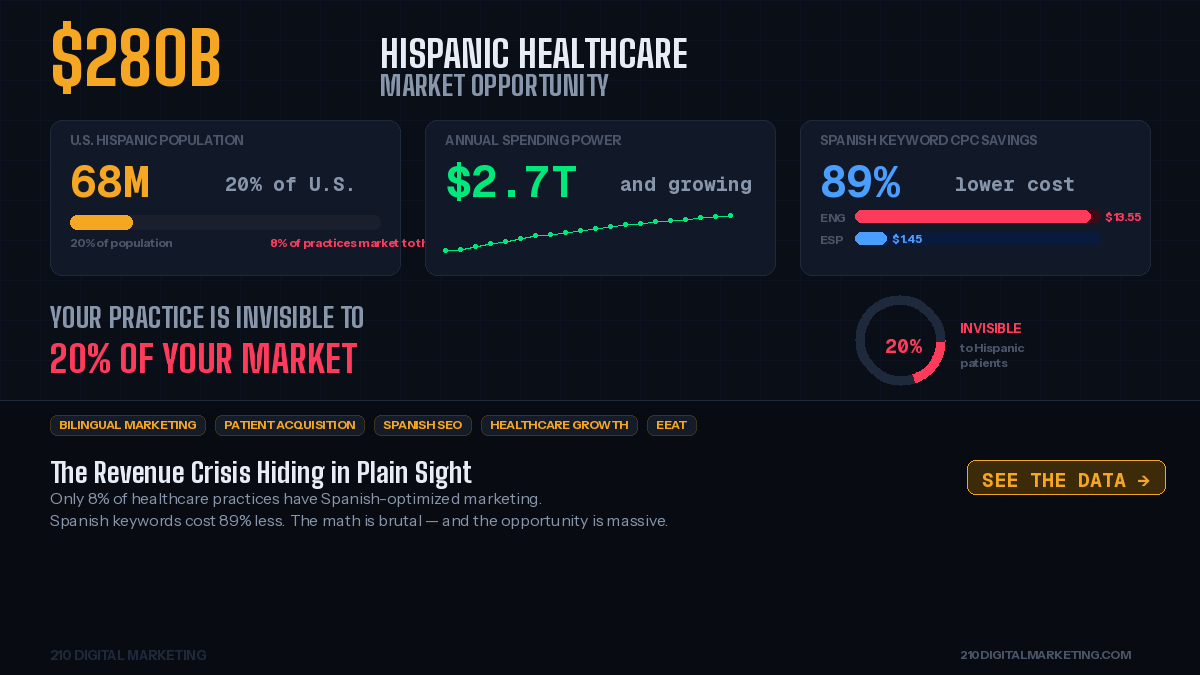Select the 89% CPC savings statistic
This screenshot has width=1200, height=675.
tap(860, 183)
